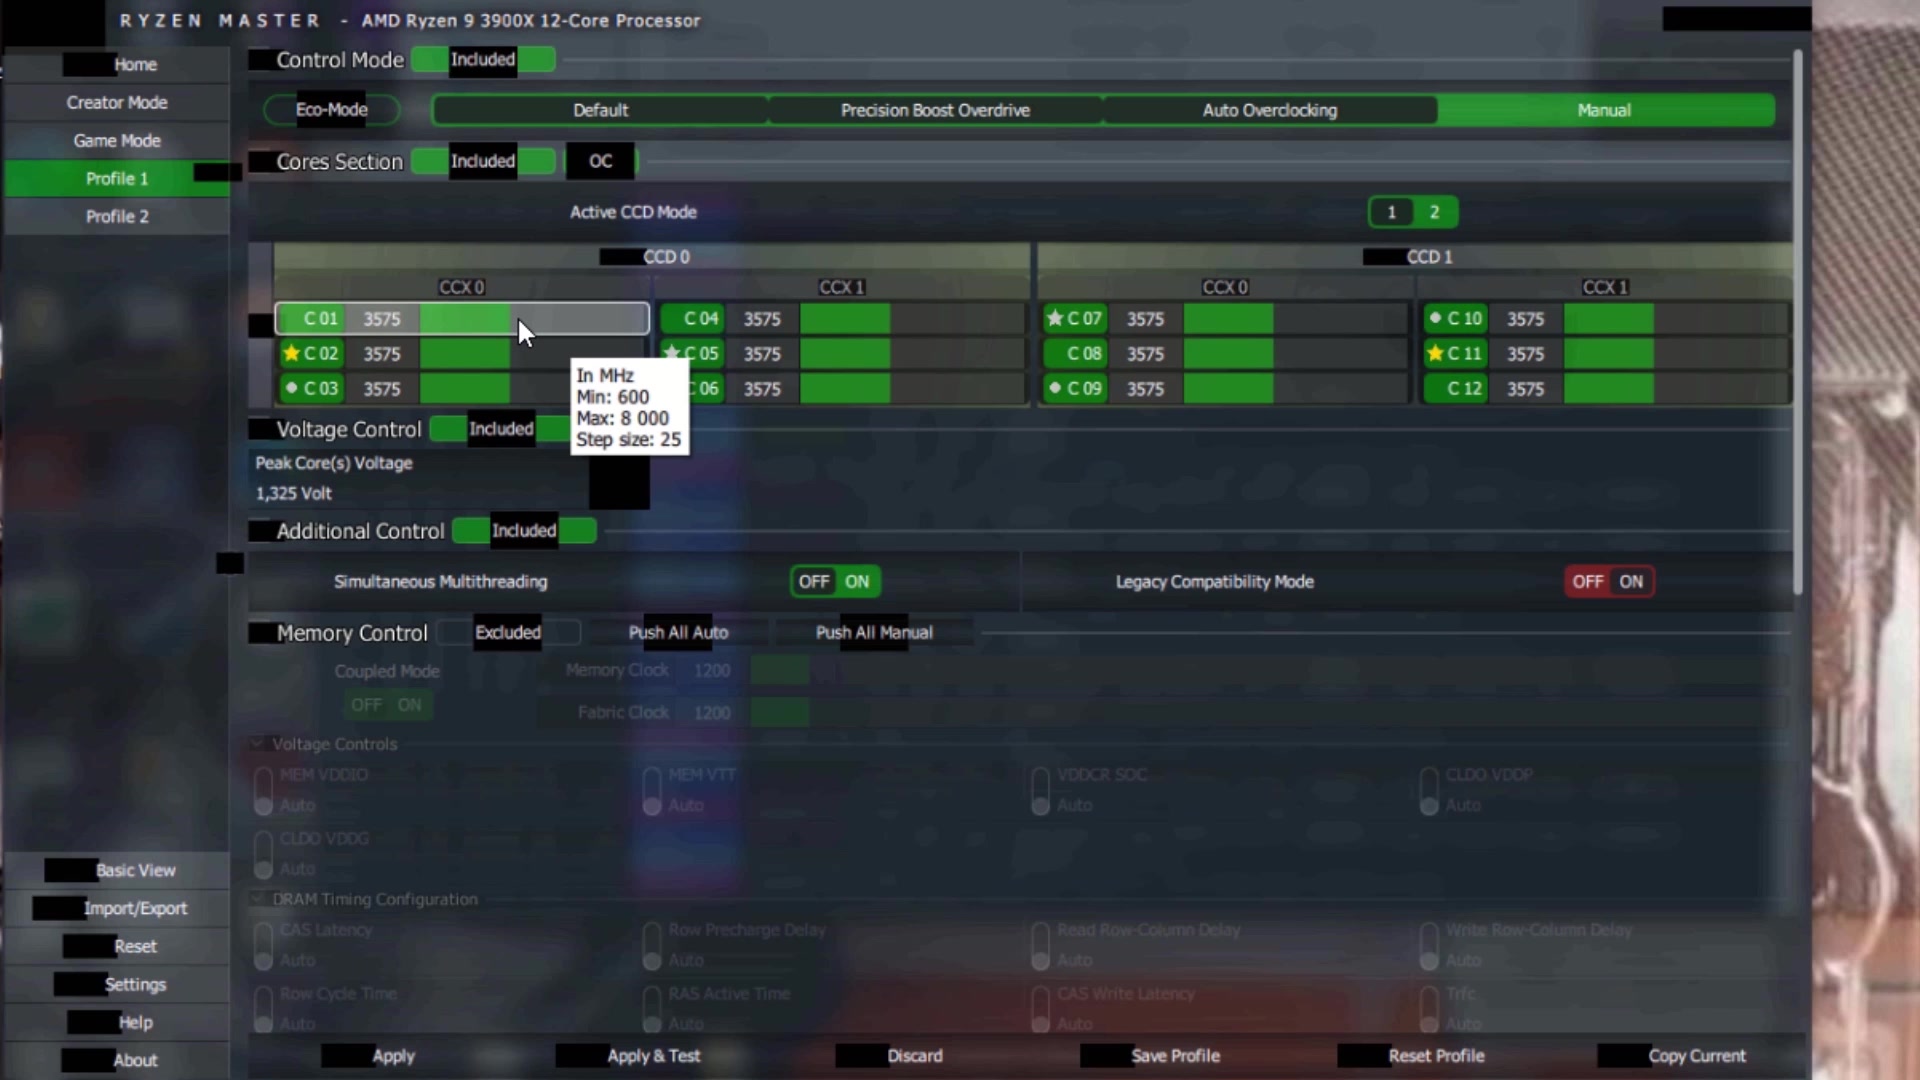
Task: Click Push All Auto button
Action: click(x=678, y=632)
